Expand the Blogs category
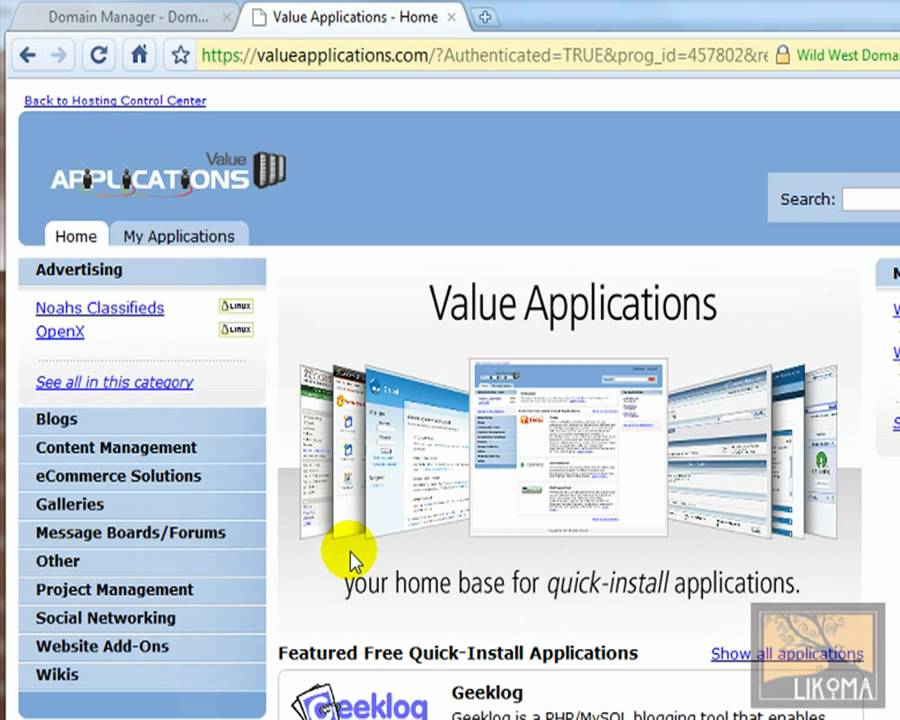 (142, 420)
